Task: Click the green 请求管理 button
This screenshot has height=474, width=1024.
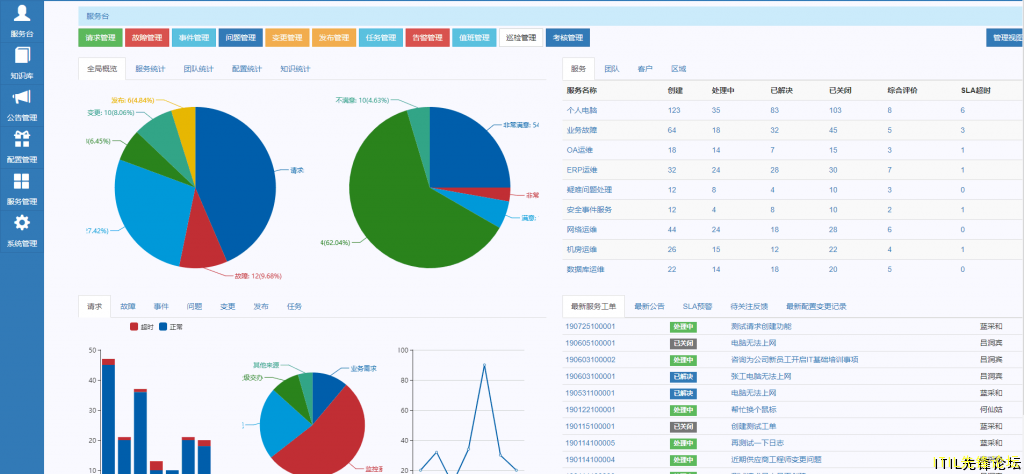Action: 100,38
